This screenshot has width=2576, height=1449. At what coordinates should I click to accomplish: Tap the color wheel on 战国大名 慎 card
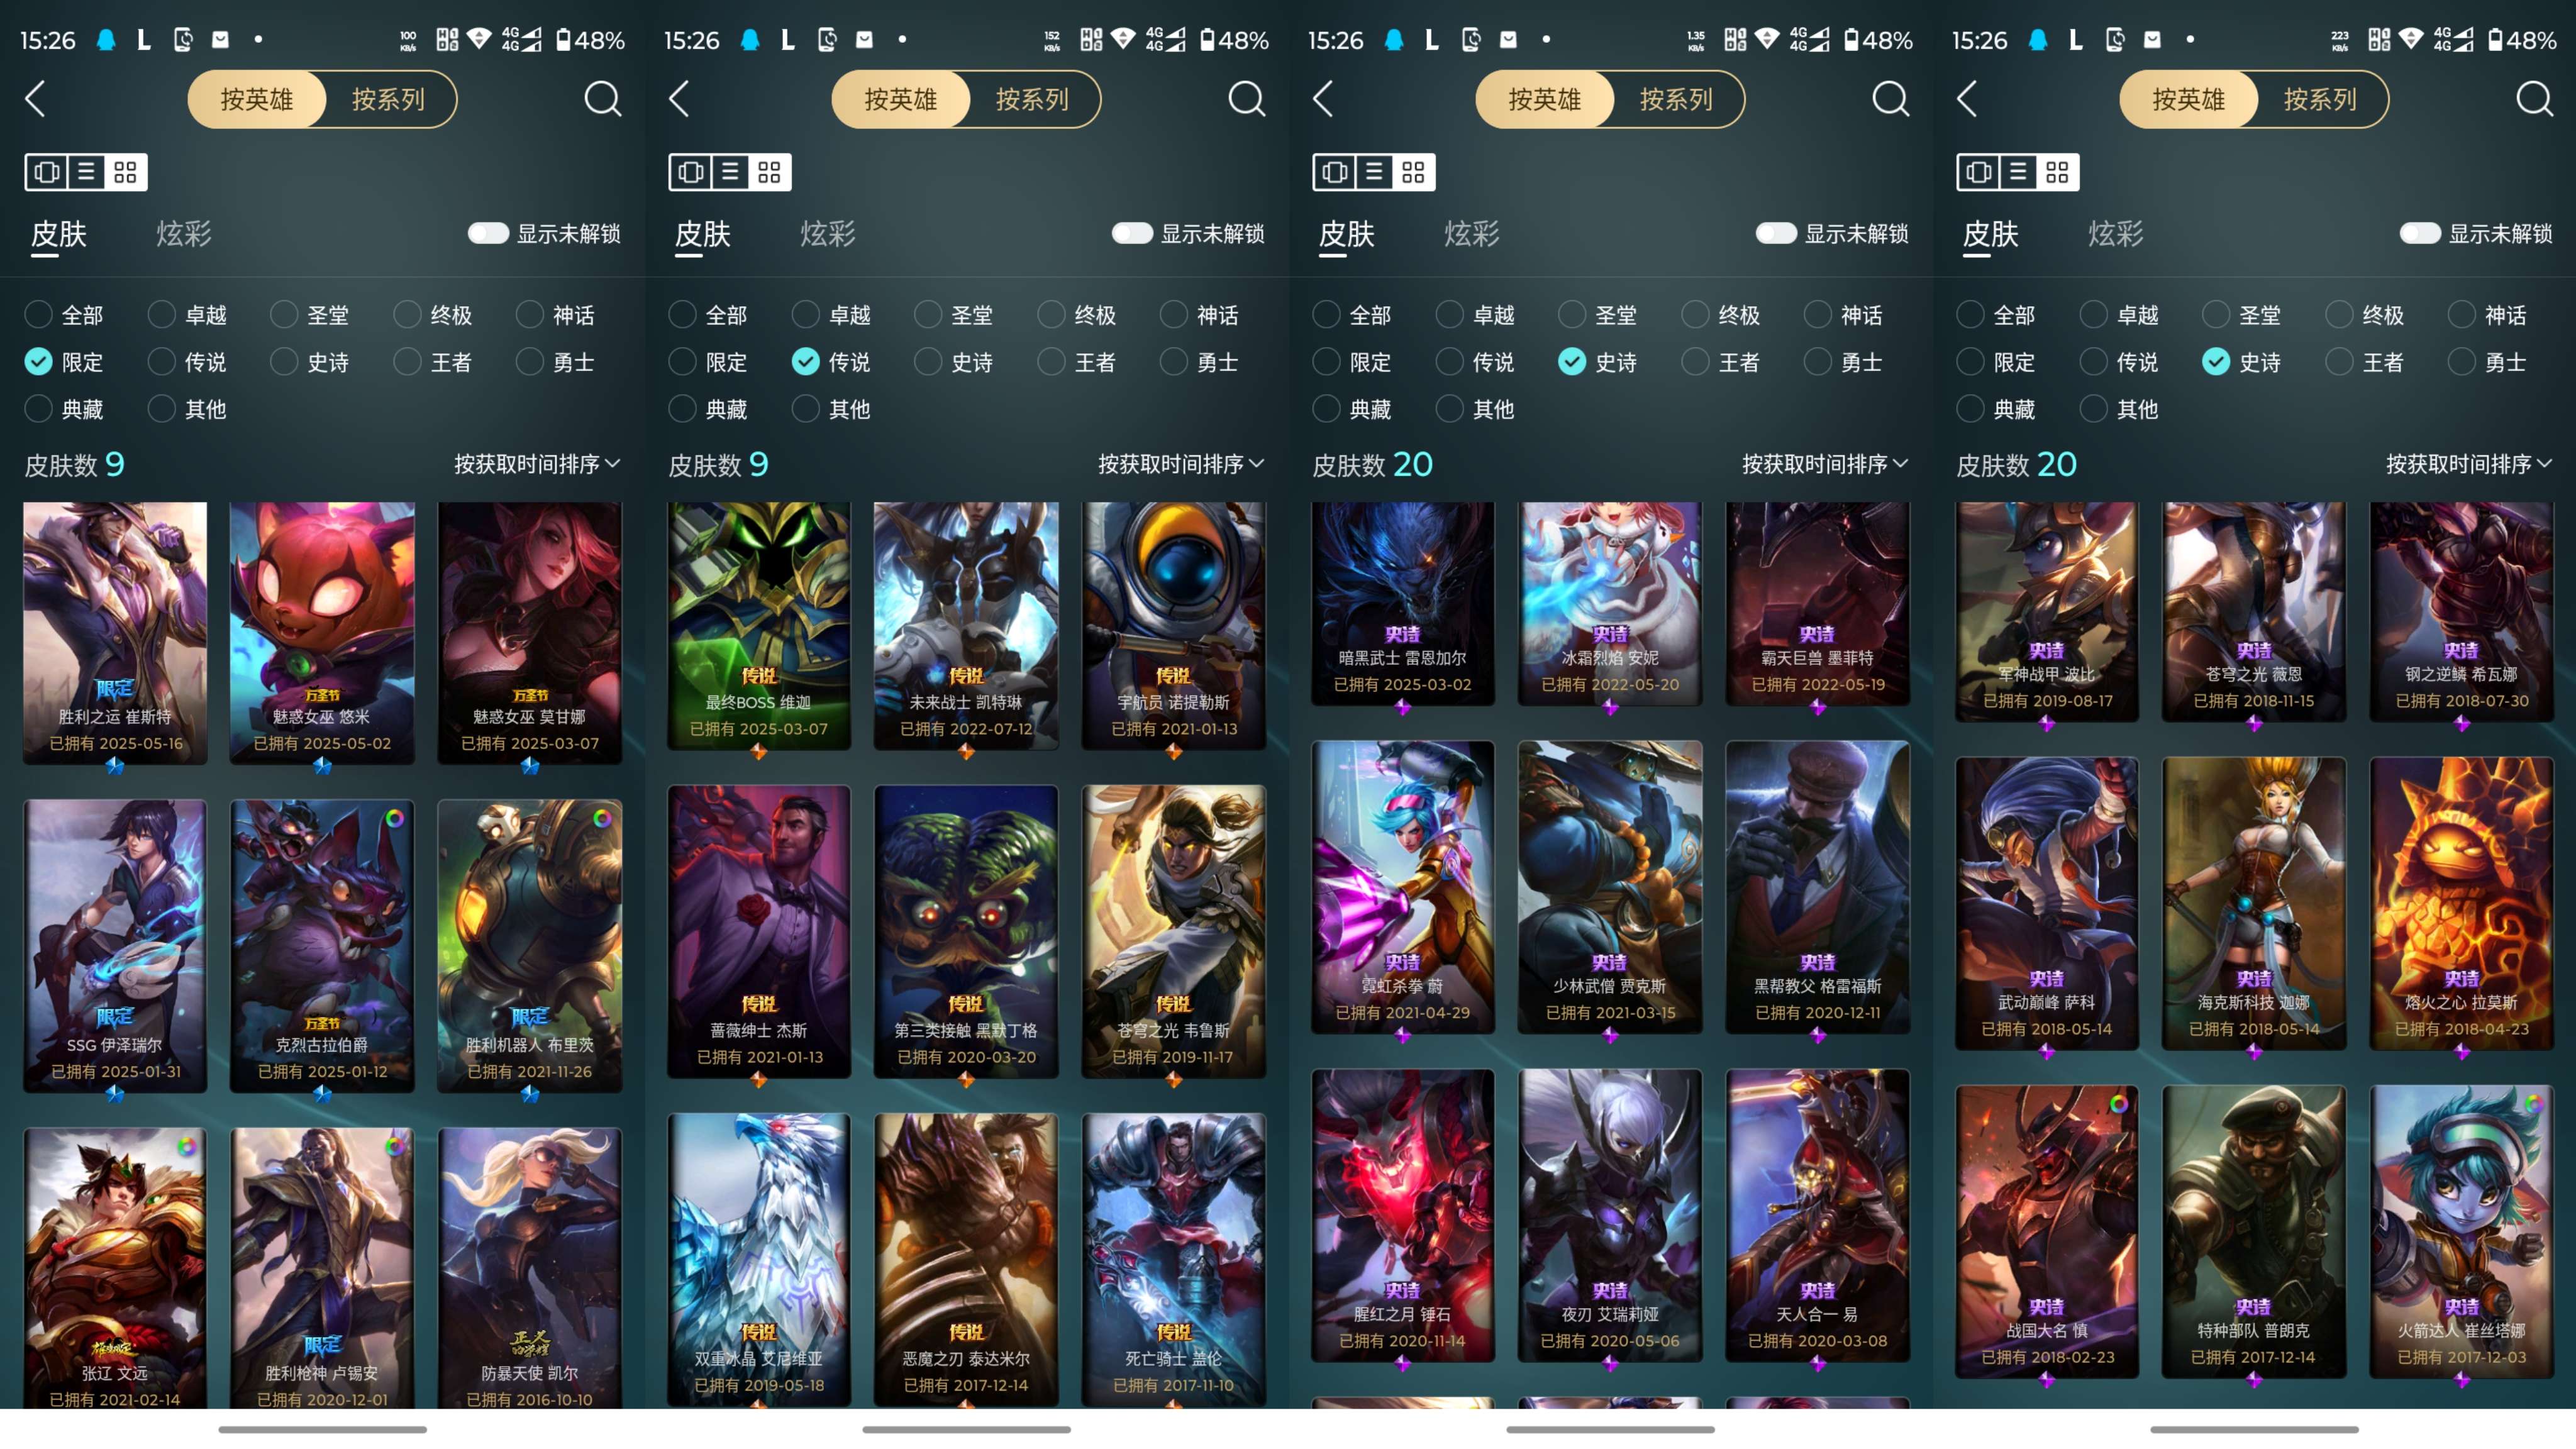[x=2119, y=1104]
